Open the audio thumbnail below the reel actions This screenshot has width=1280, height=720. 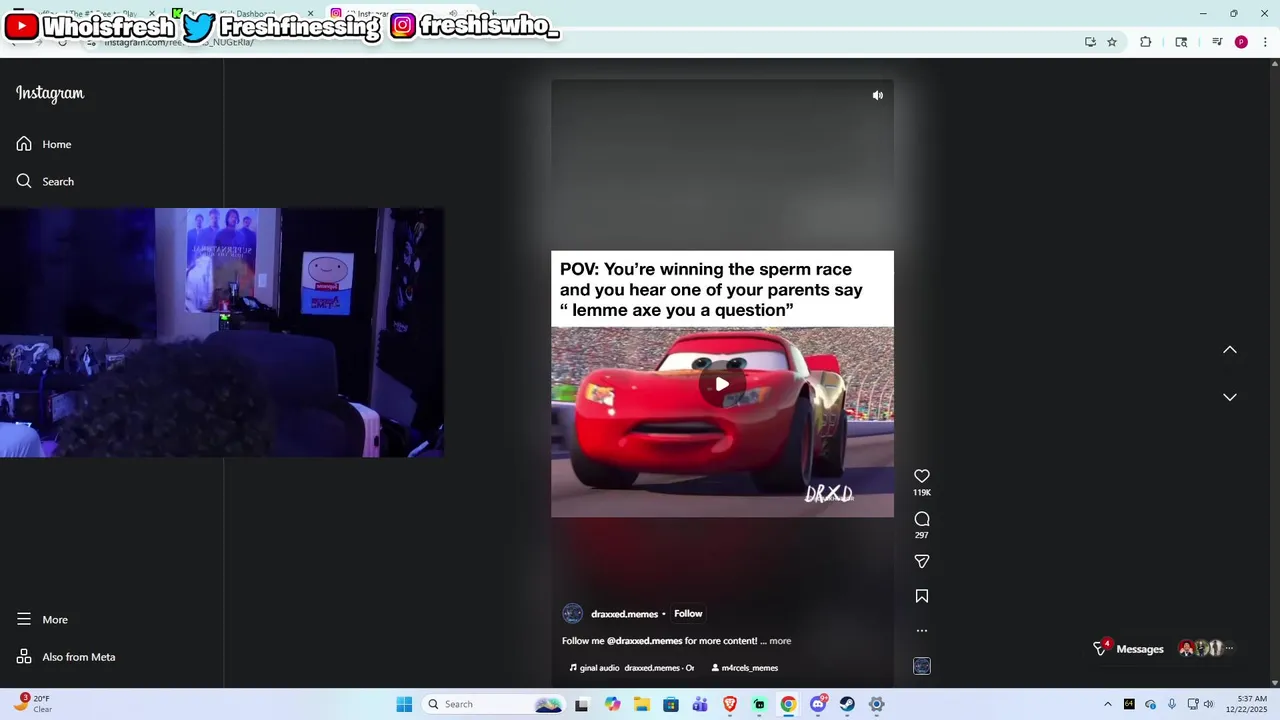tap(922, 666)
